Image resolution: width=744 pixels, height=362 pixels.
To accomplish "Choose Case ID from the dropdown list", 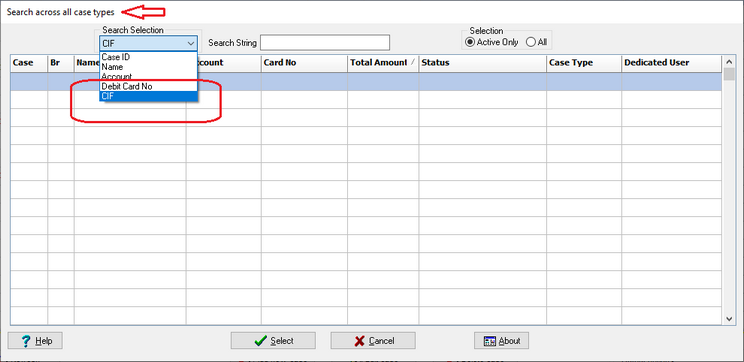I will [149, 57].
